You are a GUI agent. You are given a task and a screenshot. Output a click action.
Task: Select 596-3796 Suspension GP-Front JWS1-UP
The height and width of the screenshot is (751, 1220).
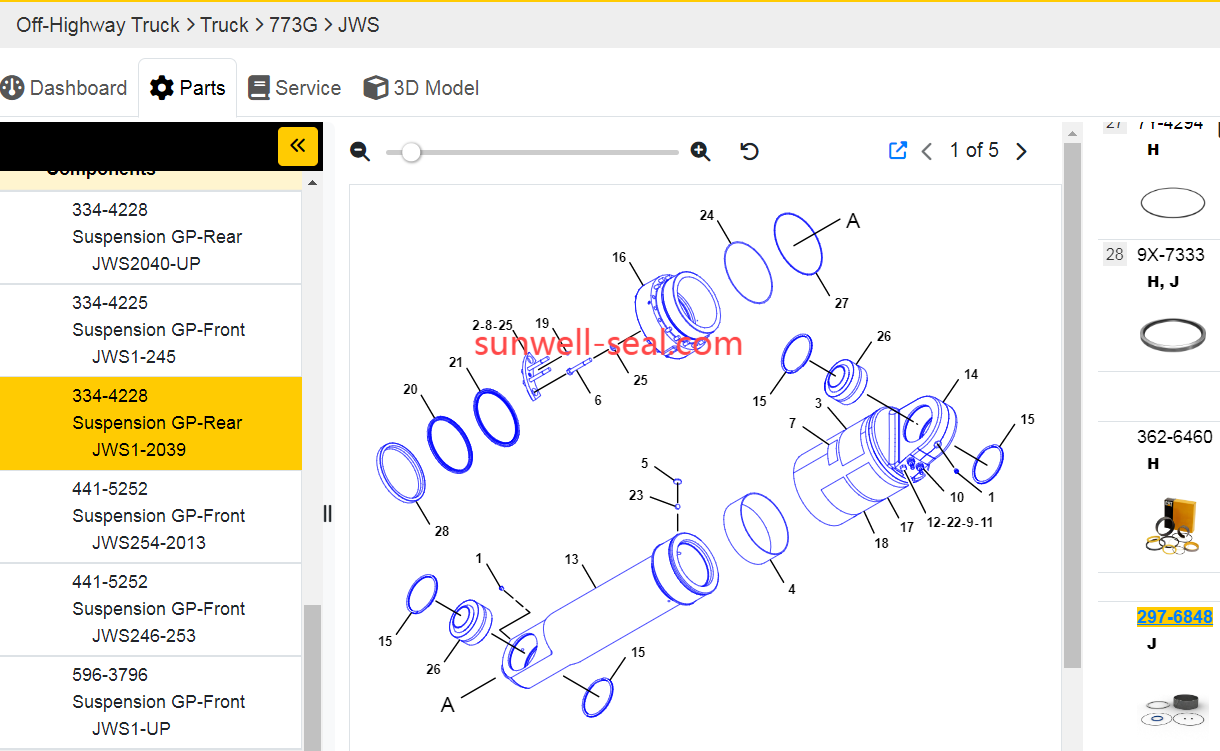(157, 702)
